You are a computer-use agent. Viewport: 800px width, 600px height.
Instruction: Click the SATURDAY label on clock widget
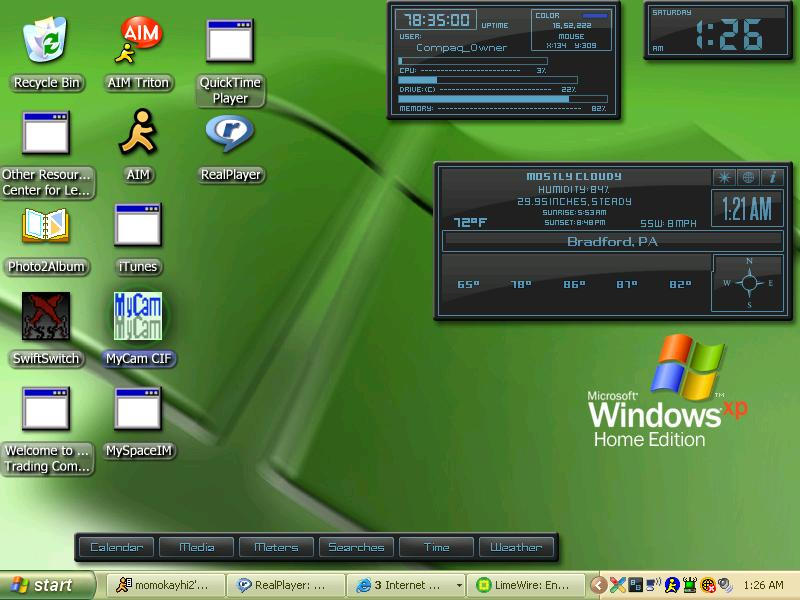(672, 12)
